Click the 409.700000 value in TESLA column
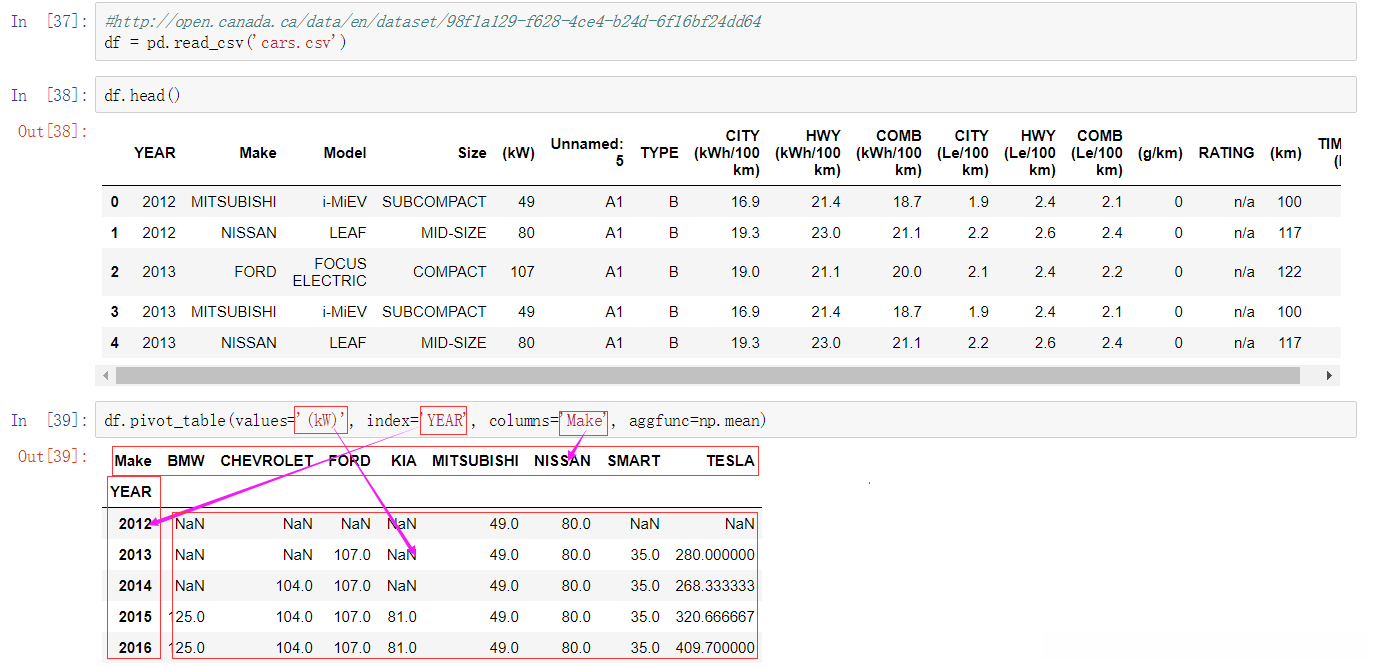The width and height of the screenshot is (1378, 667). pyautogui.click(x=715, y=648)
